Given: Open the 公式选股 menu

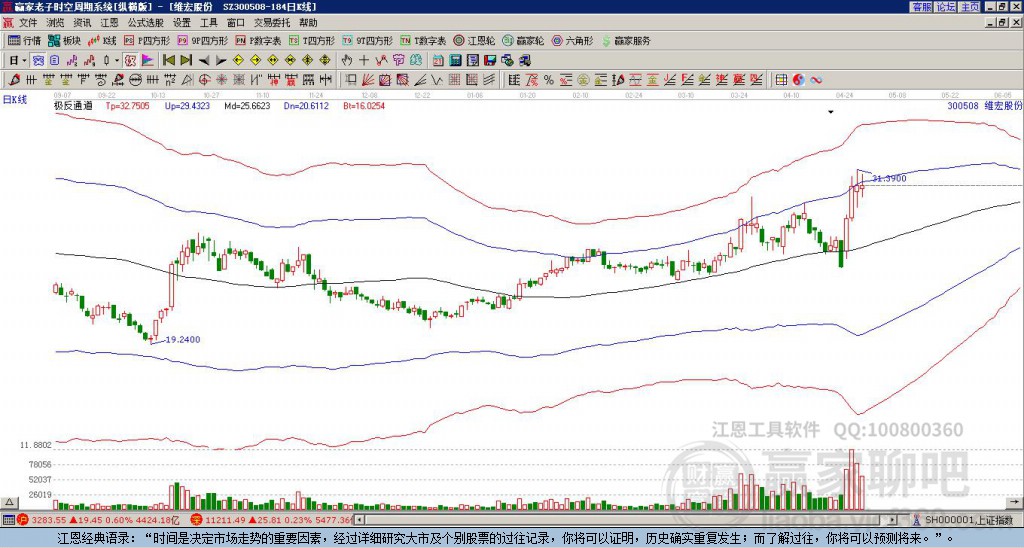Looking at the screenshot, I should 146,23.
